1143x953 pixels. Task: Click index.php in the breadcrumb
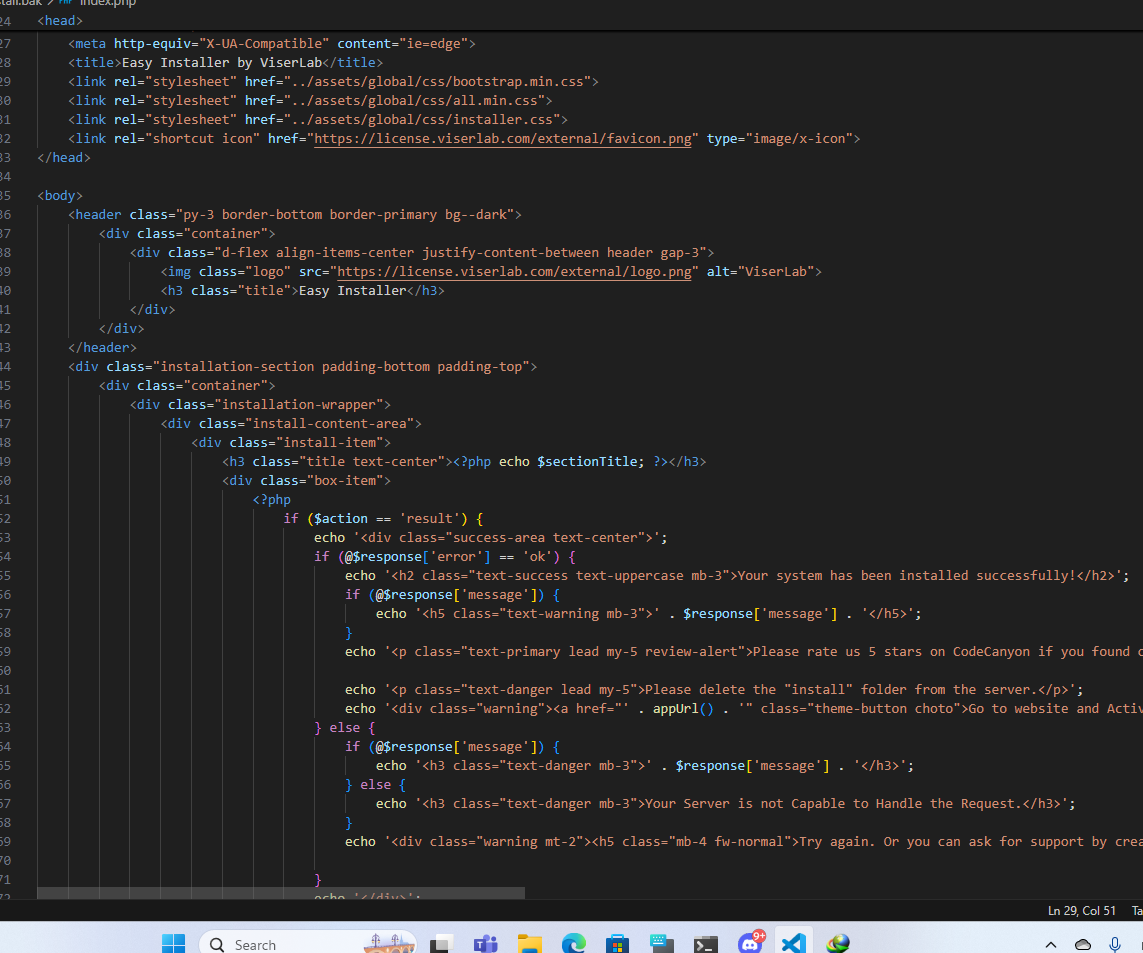point(107,3)
